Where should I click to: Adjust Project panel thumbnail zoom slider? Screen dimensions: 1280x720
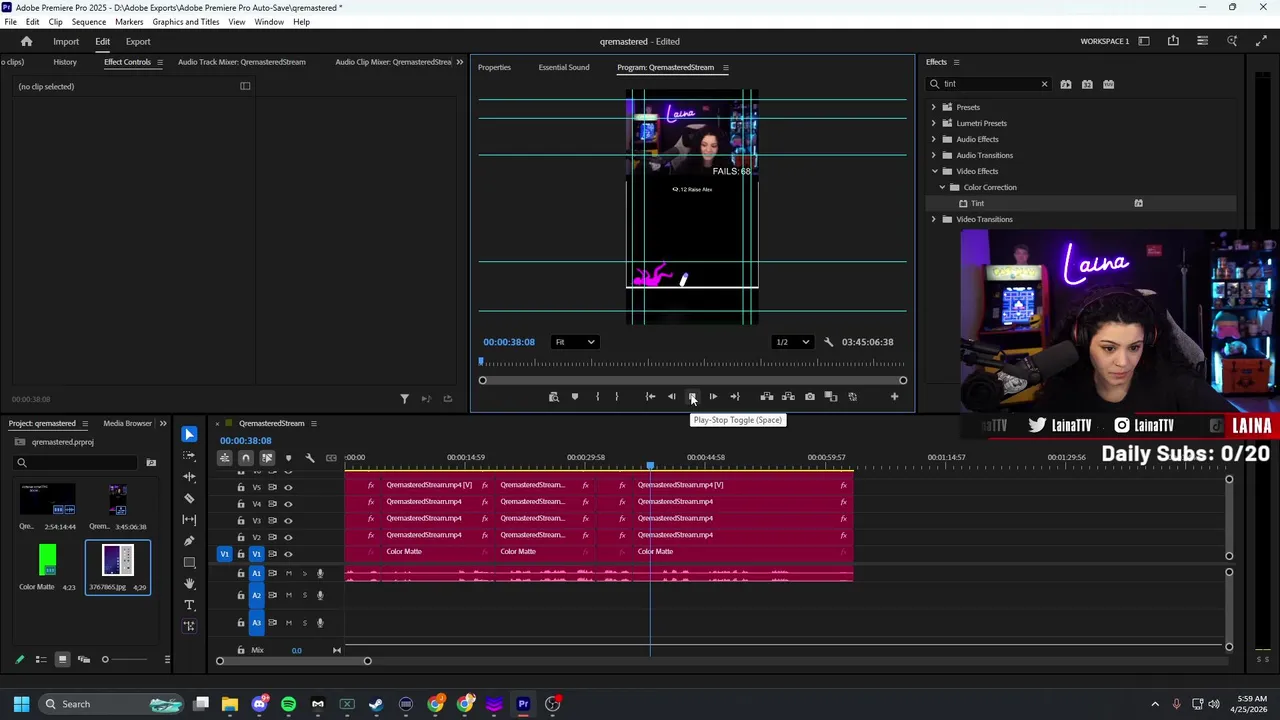click(104, 659)
